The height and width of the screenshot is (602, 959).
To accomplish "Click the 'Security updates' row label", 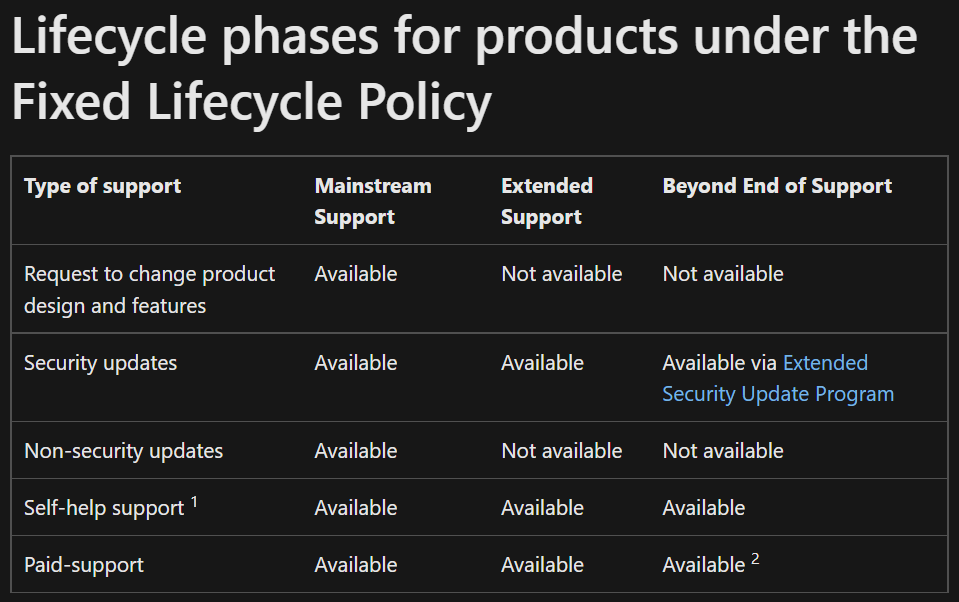I will pyautogui.click(x=100, y=363).
